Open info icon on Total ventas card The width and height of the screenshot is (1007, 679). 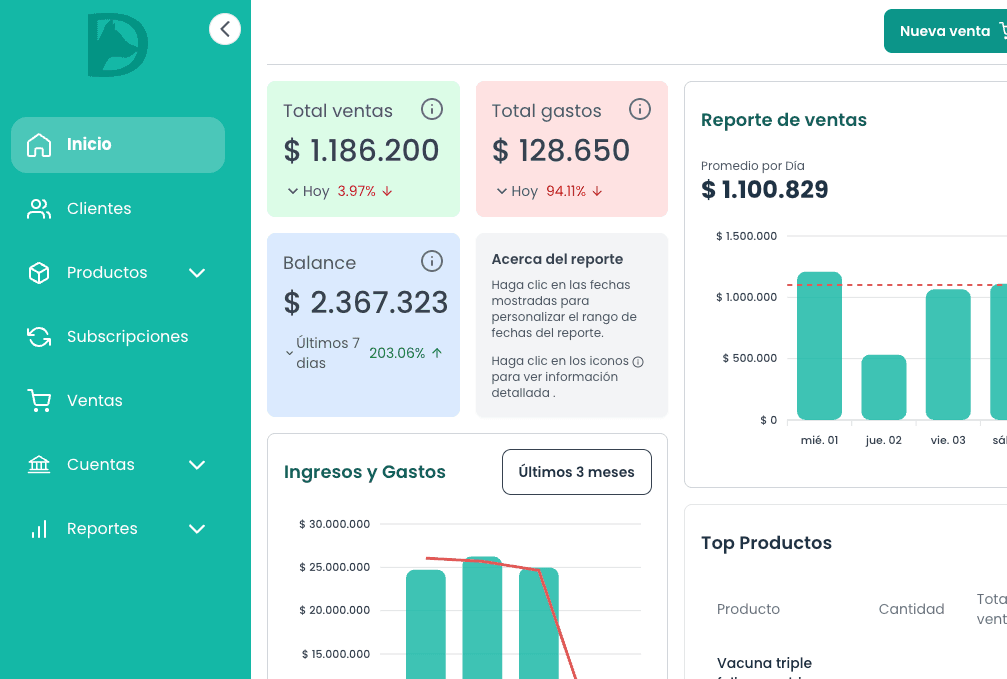pos(431,109)
